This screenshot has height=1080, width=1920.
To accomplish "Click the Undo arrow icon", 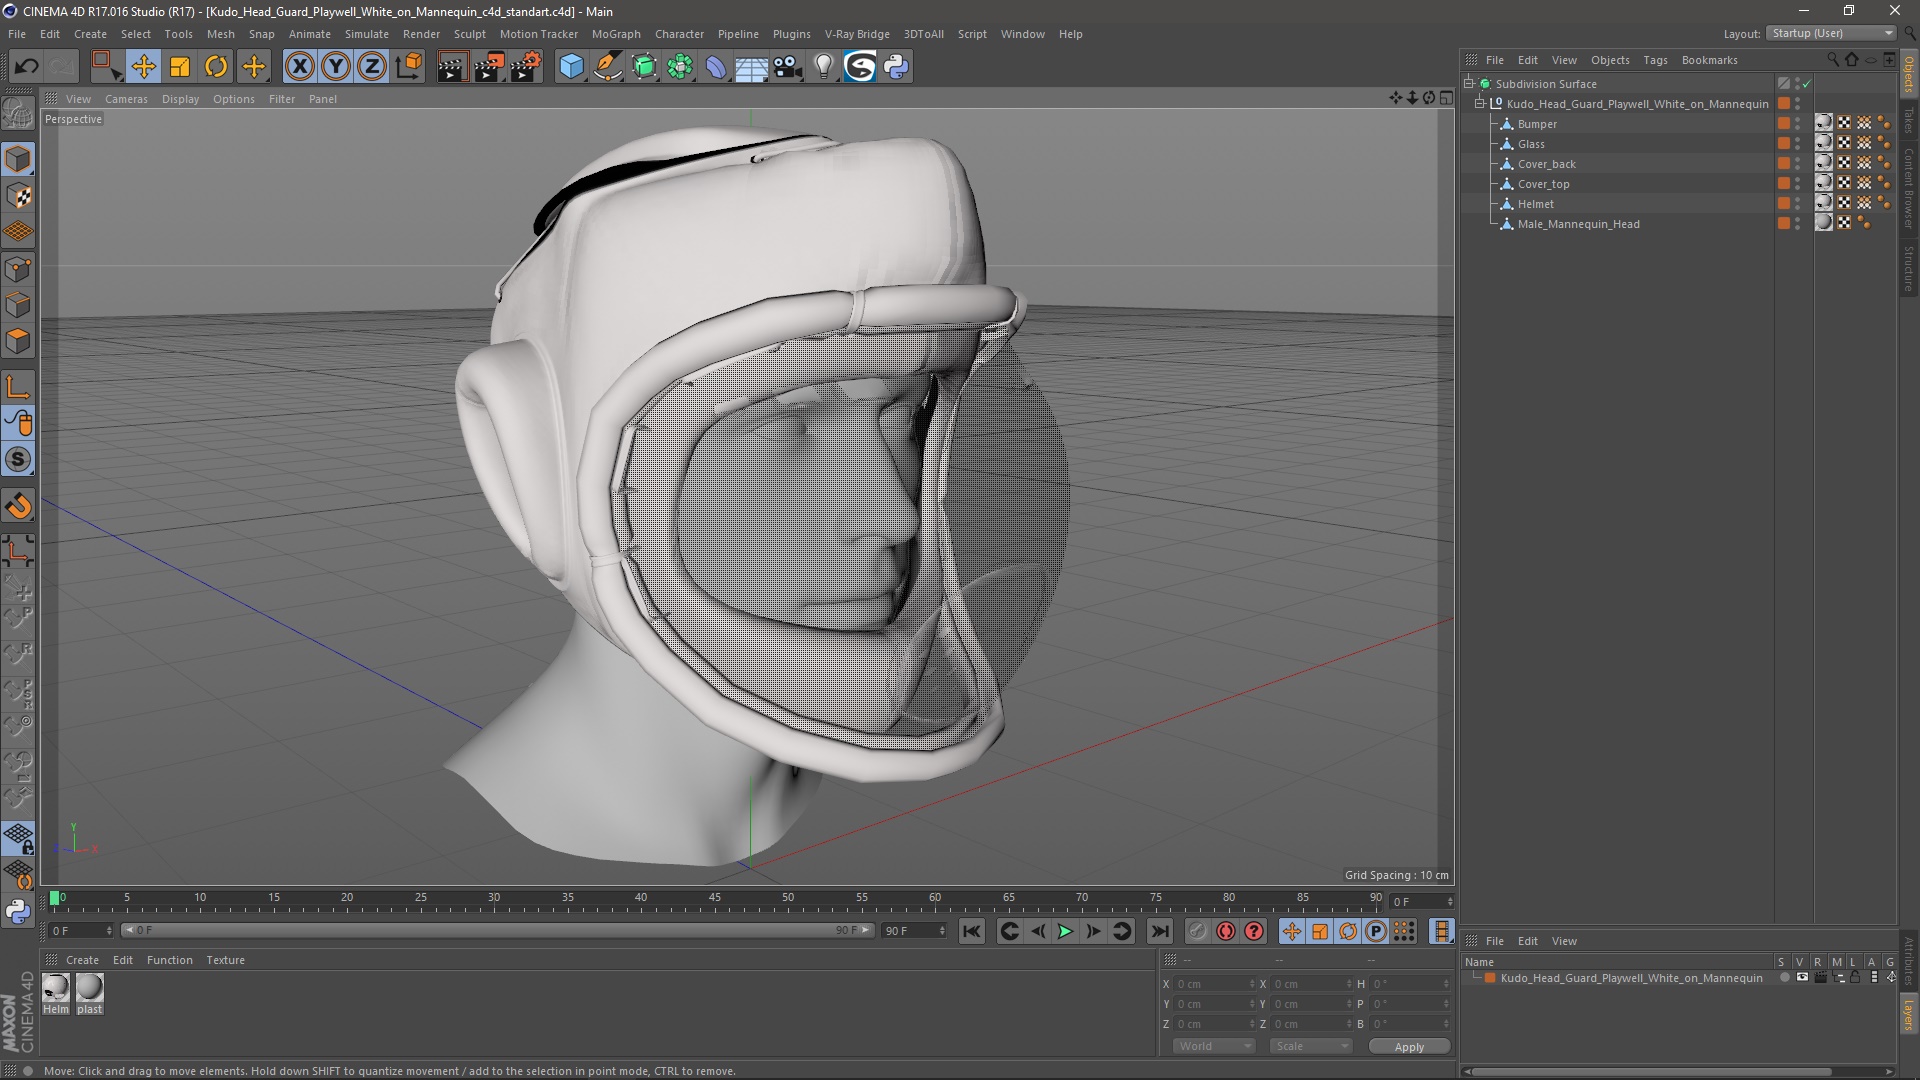I will tap(27, 67).
